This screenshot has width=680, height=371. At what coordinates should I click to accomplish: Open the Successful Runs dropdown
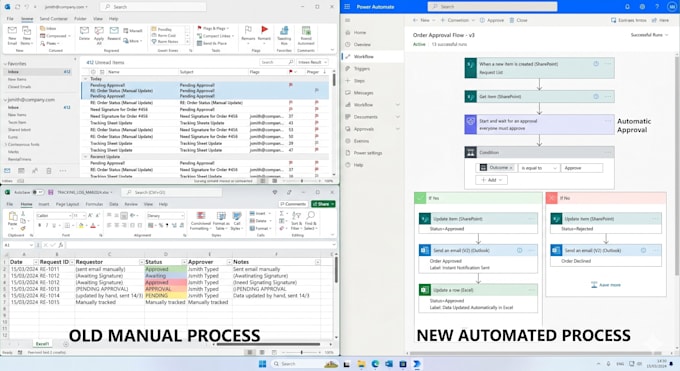649,35
